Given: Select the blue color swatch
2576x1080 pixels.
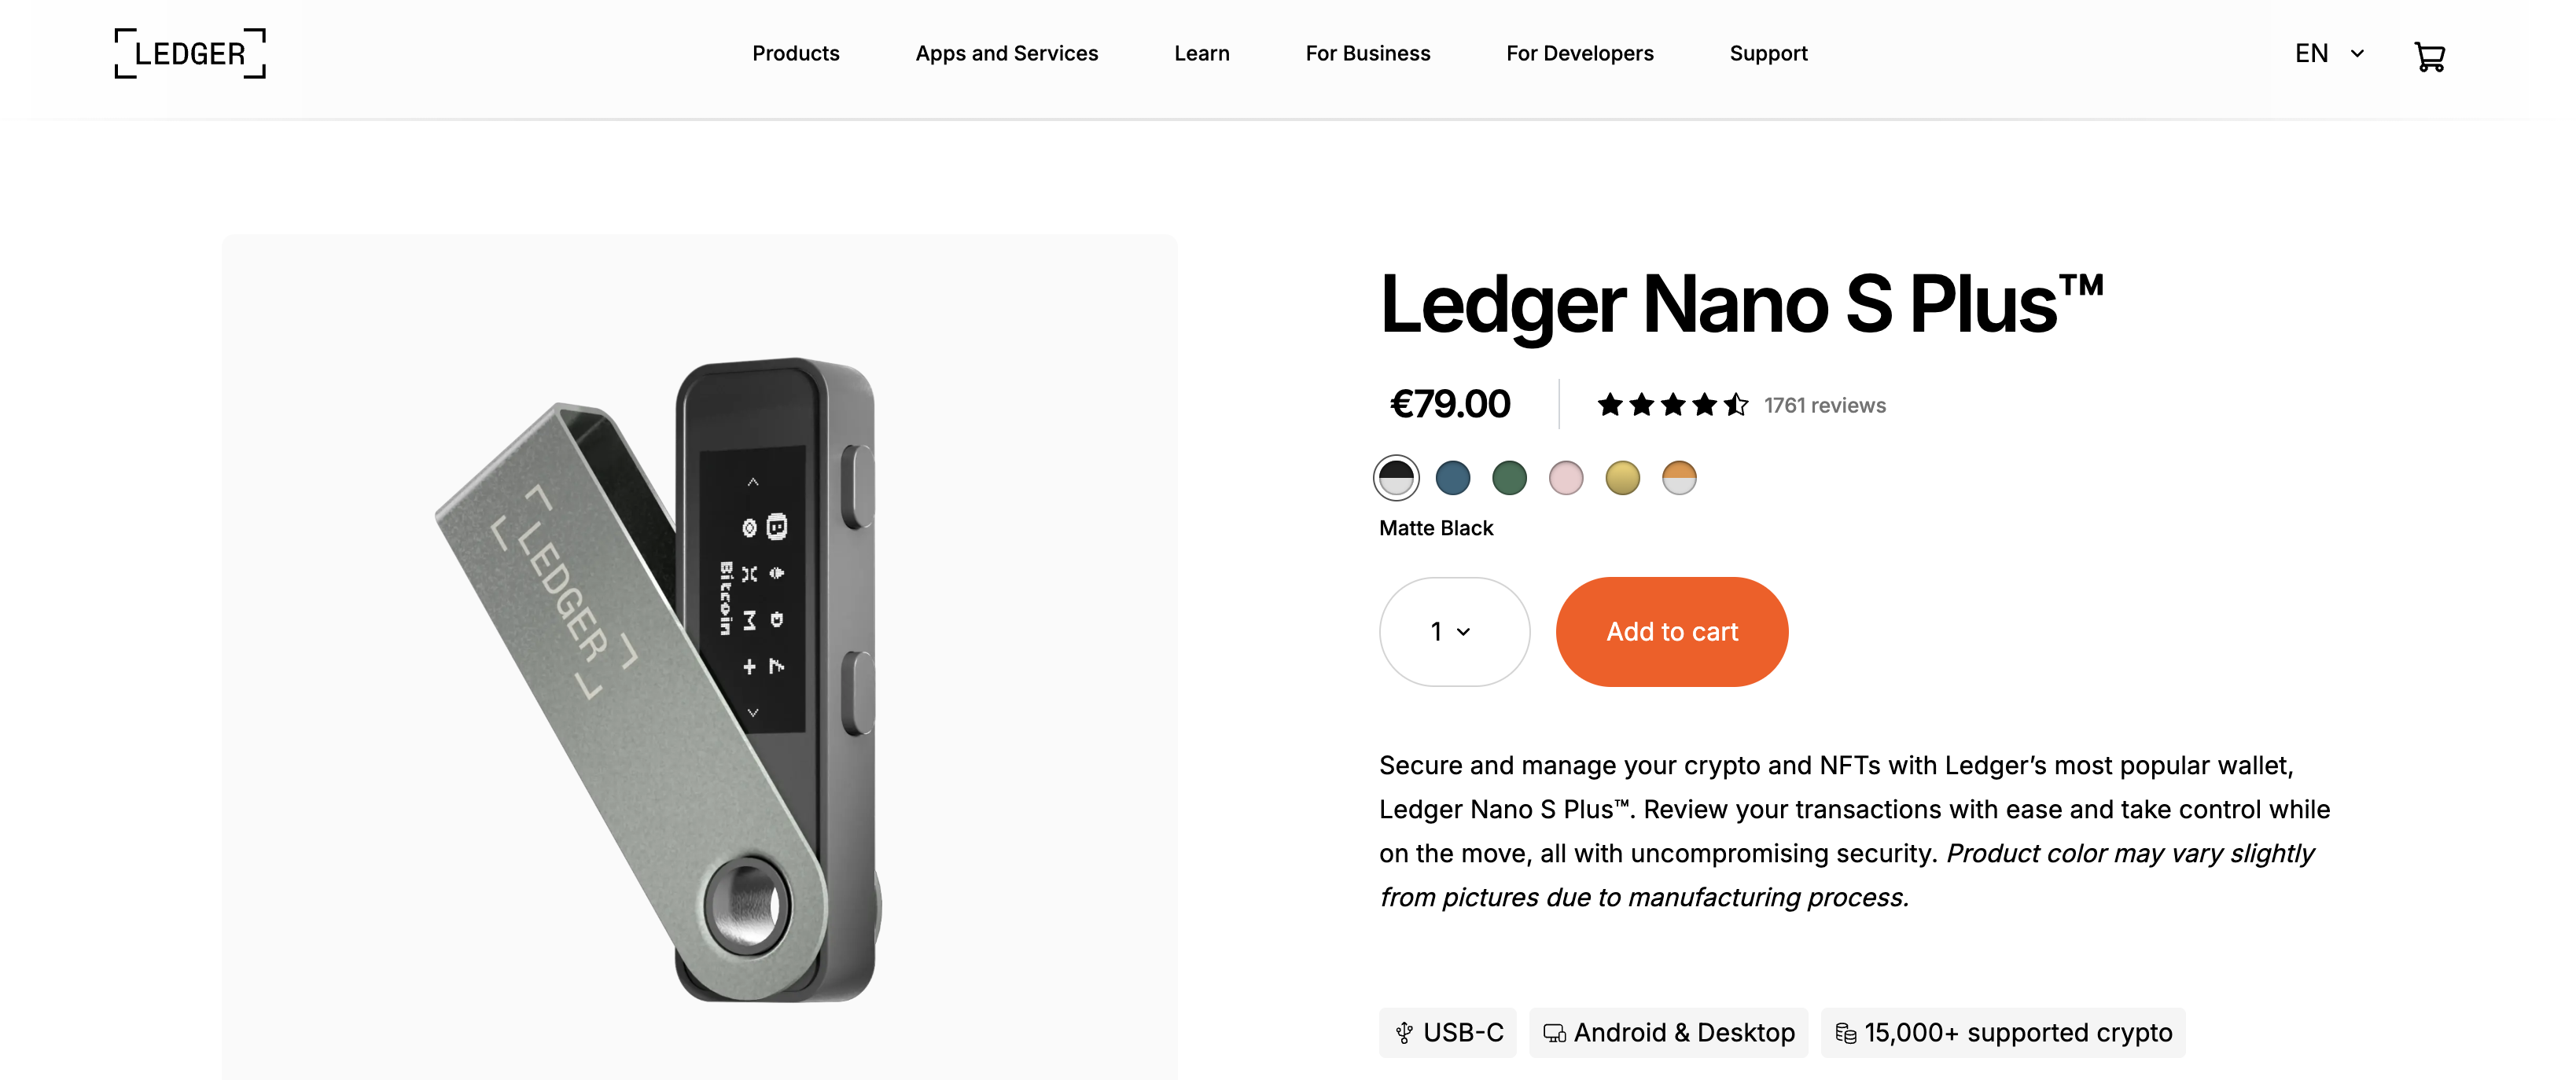Looking at the screenshot, I should click(1453, 478).
